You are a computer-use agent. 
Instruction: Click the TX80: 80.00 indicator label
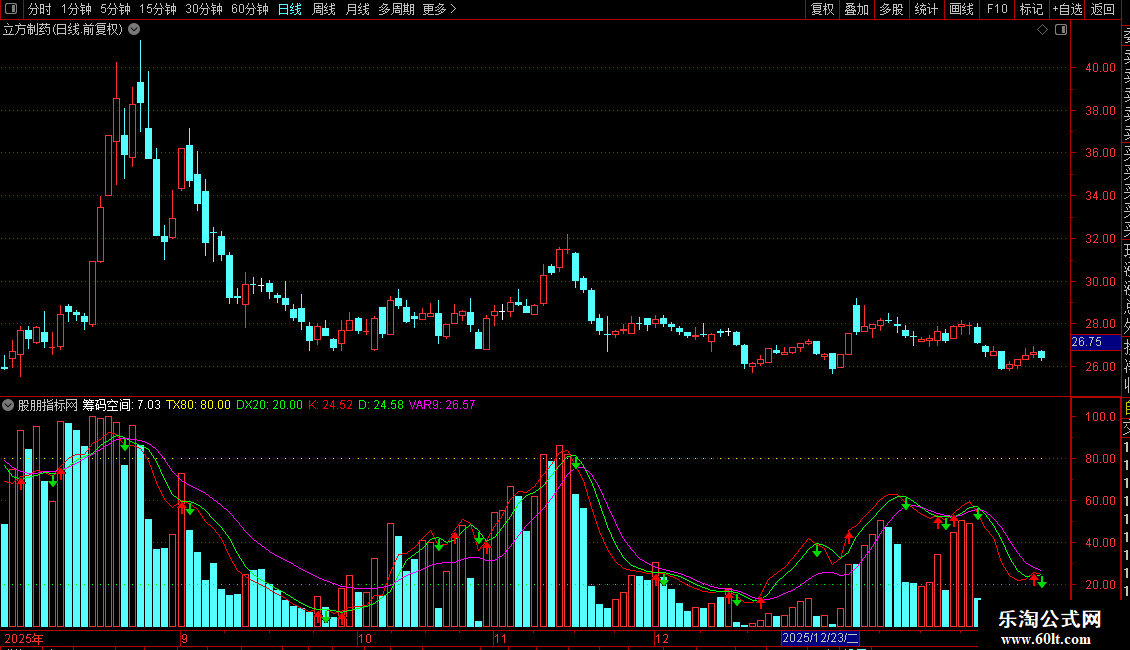(x=198, y=405)
